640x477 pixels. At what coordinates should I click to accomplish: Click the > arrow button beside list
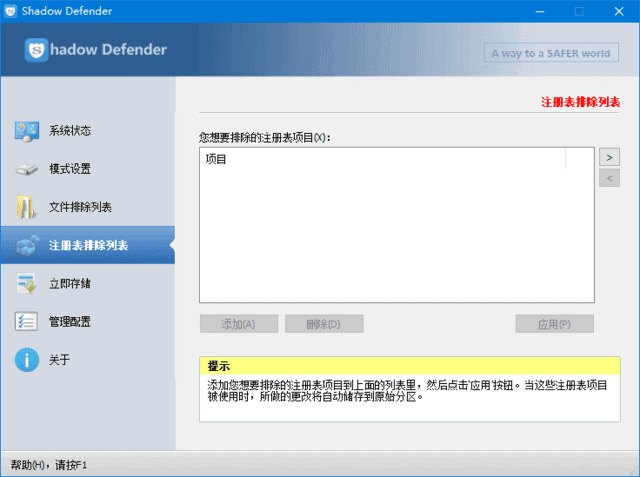coord(608,157)
